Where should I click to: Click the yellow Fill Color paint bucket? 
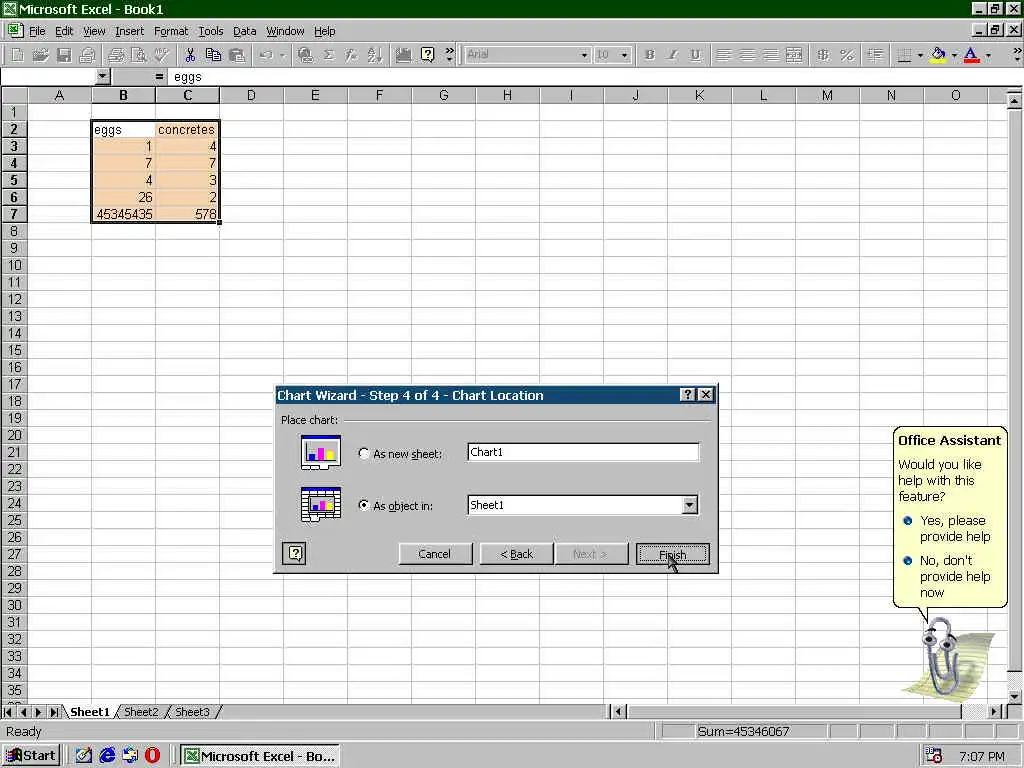(x=938, y=56)
